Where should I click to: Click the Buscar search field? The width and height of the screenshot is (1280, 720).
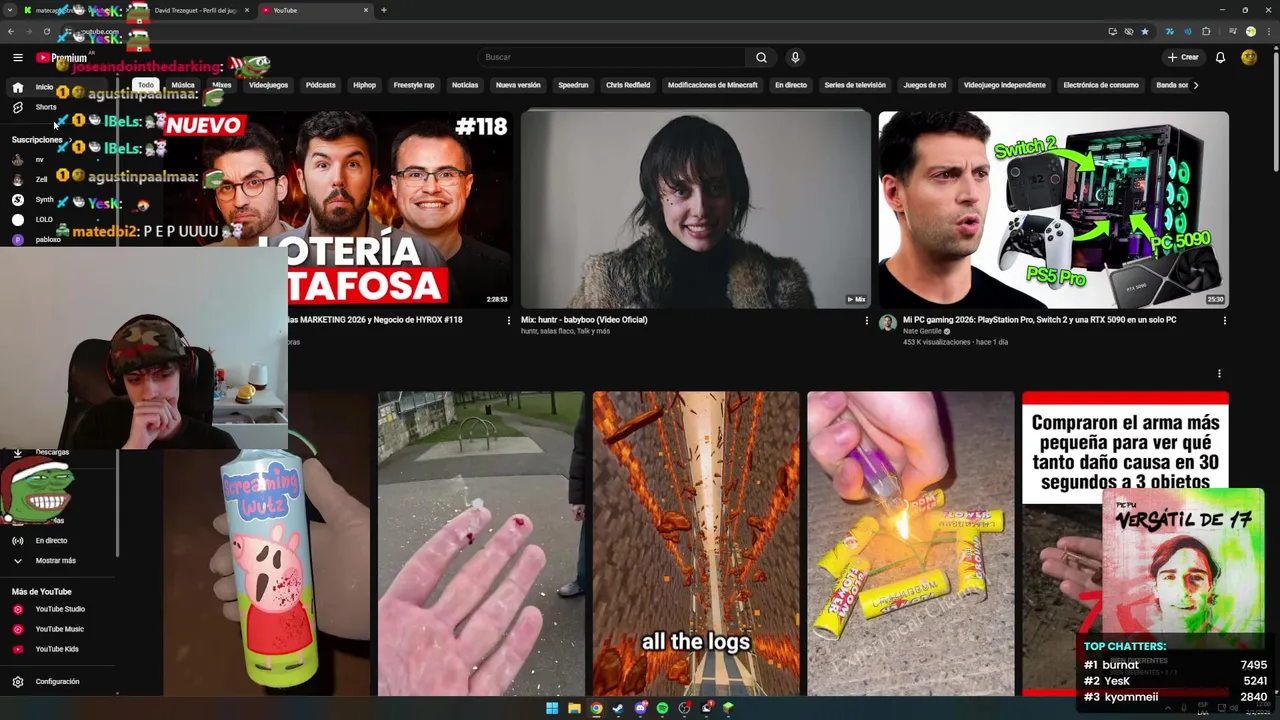(612, 57)
